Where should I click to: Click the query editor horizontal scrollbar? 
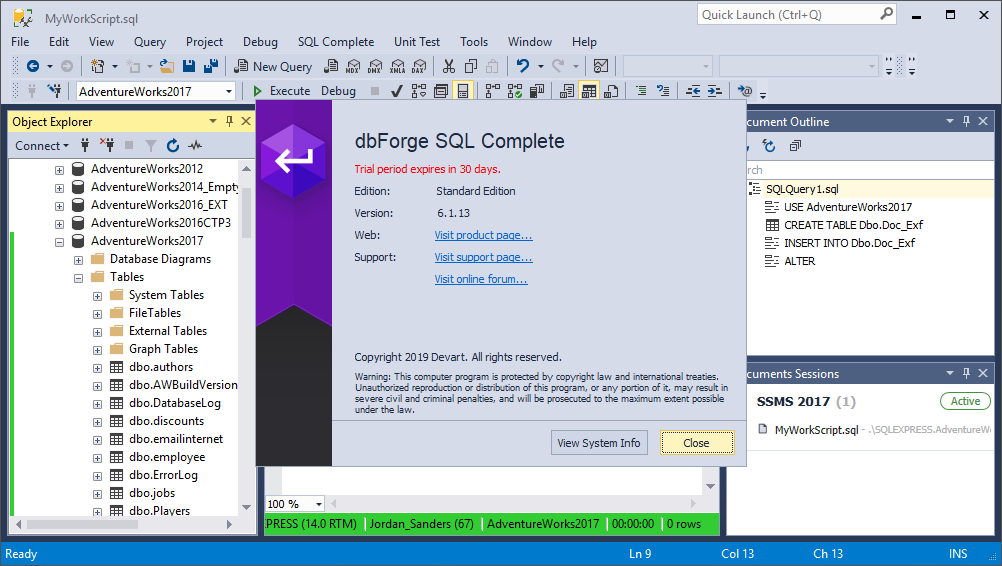tap(512, 503)
